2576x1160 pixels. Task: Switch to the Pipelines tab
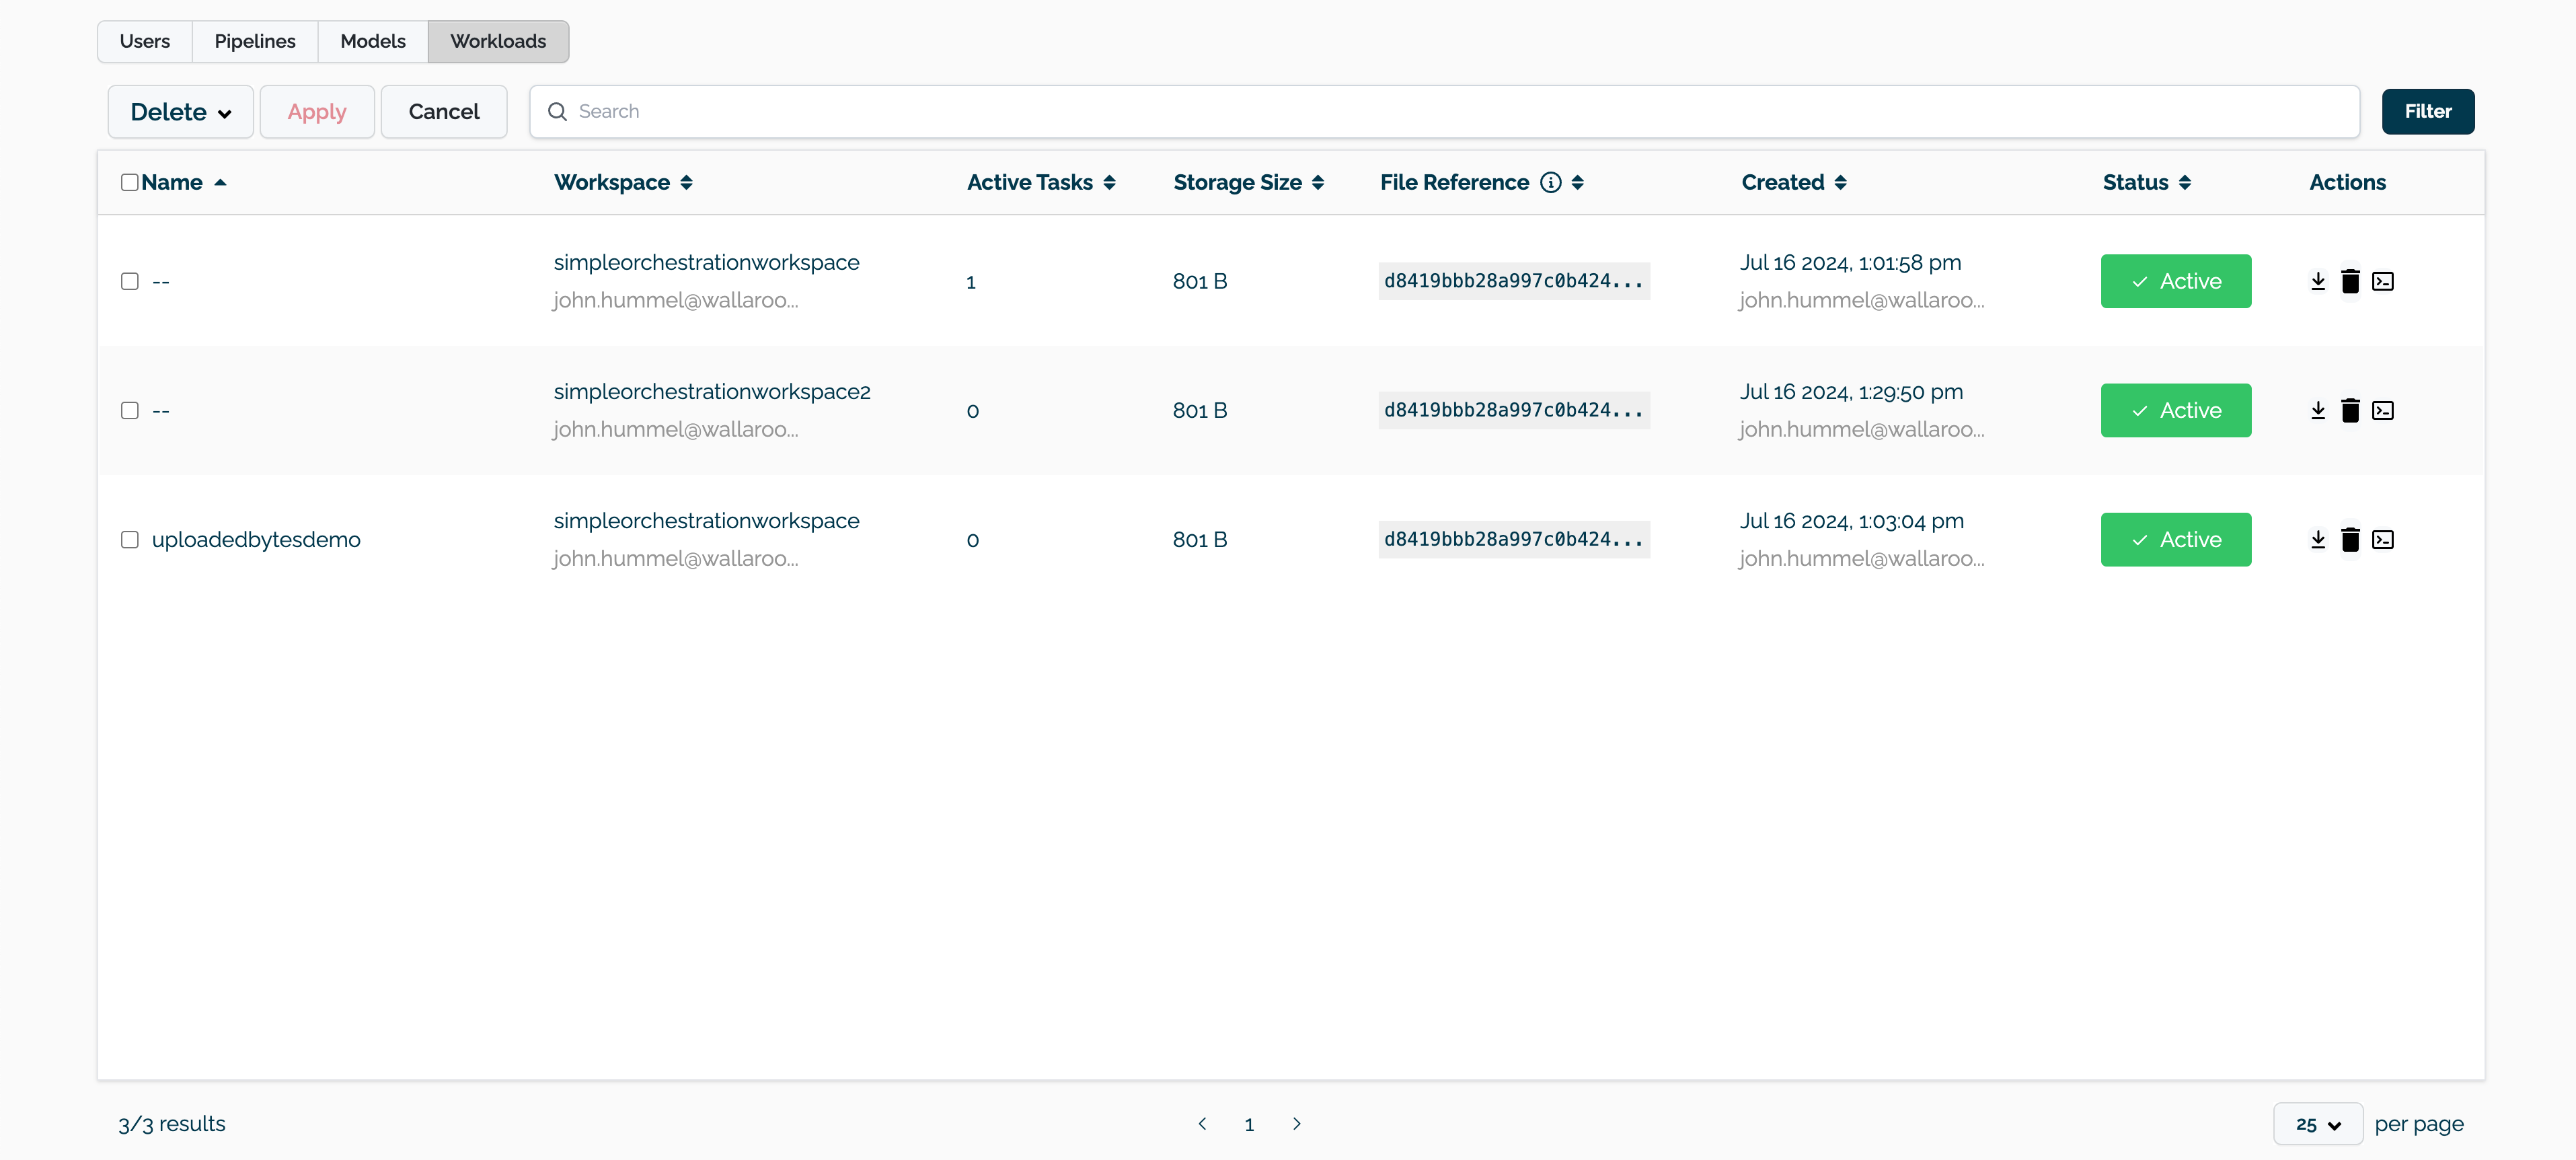click(254, 41)
